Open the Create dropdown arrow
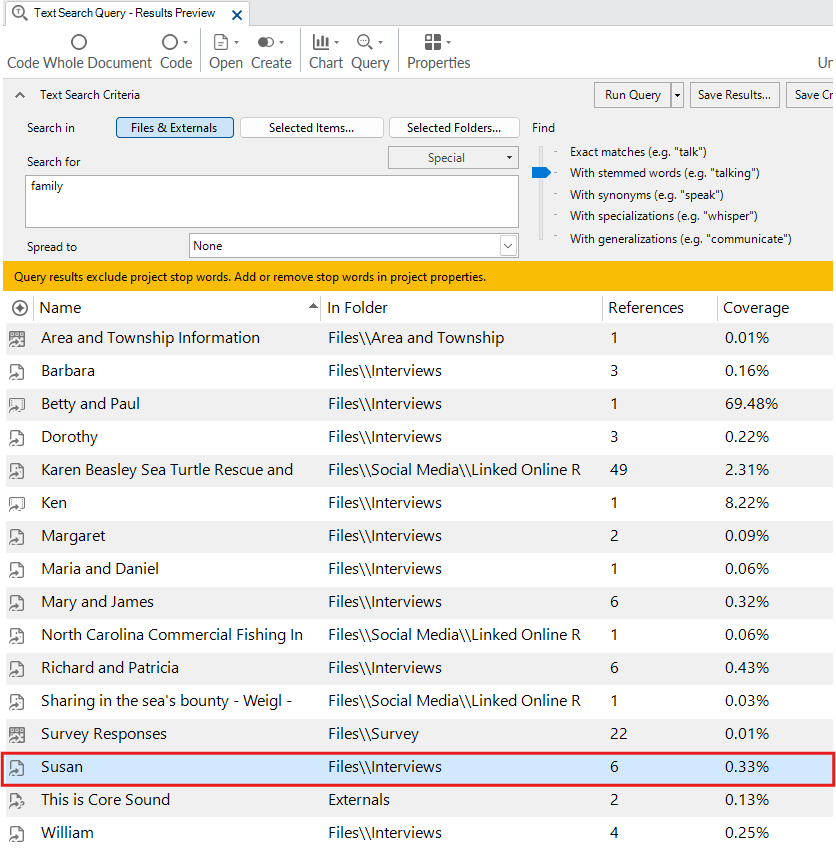The image size is (836, 852). (281, 42)
